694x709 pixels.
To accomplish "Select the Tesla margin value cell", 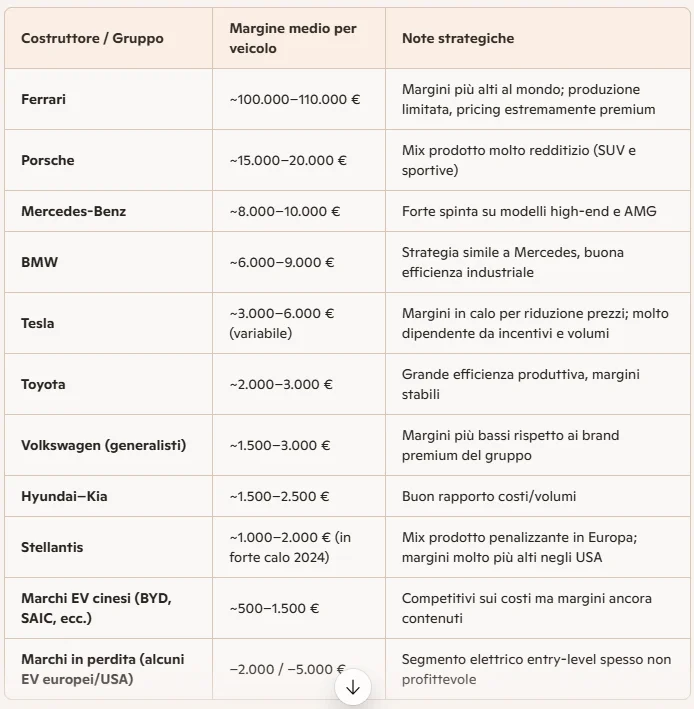I will coord(299,323).
